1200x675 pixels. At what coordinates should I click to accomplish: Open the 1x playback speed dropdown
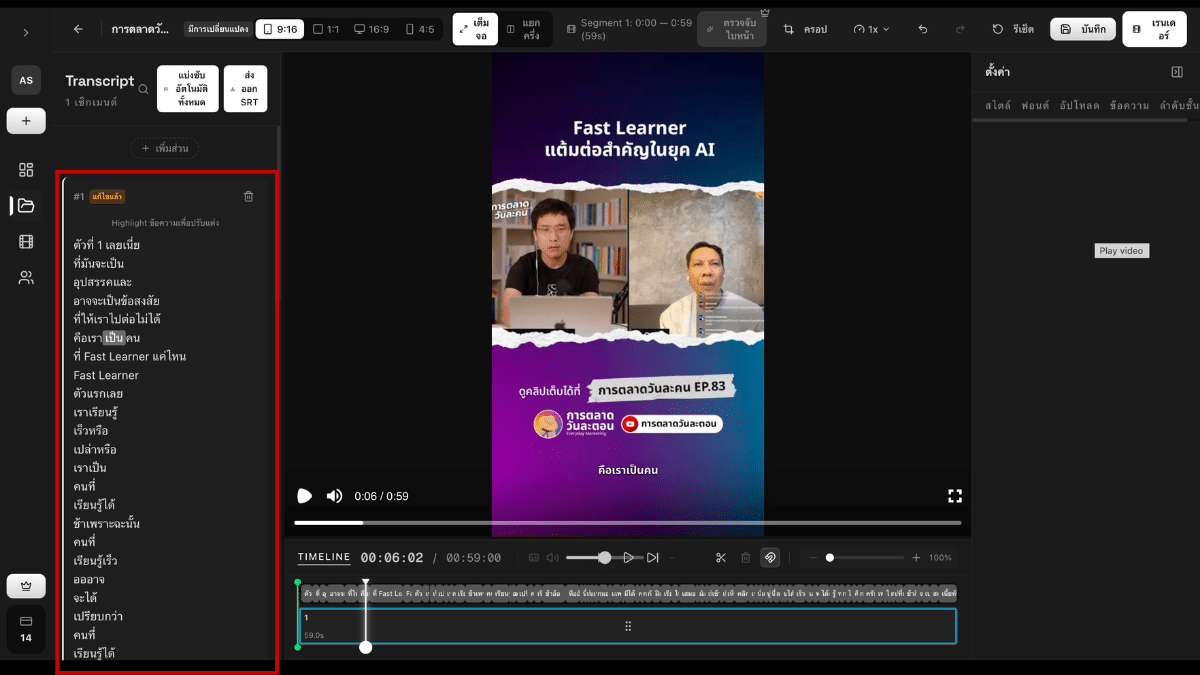point(872,30)
